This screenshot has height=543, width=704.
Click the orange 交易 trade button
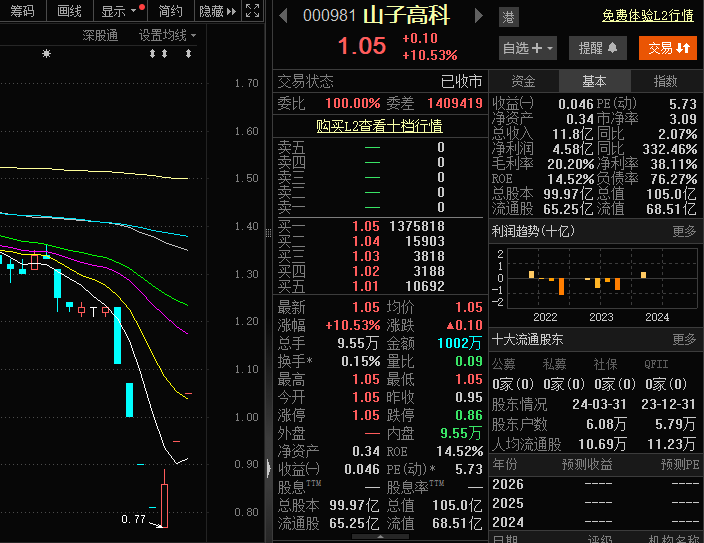pyautogui.click(x=668, y=48)
